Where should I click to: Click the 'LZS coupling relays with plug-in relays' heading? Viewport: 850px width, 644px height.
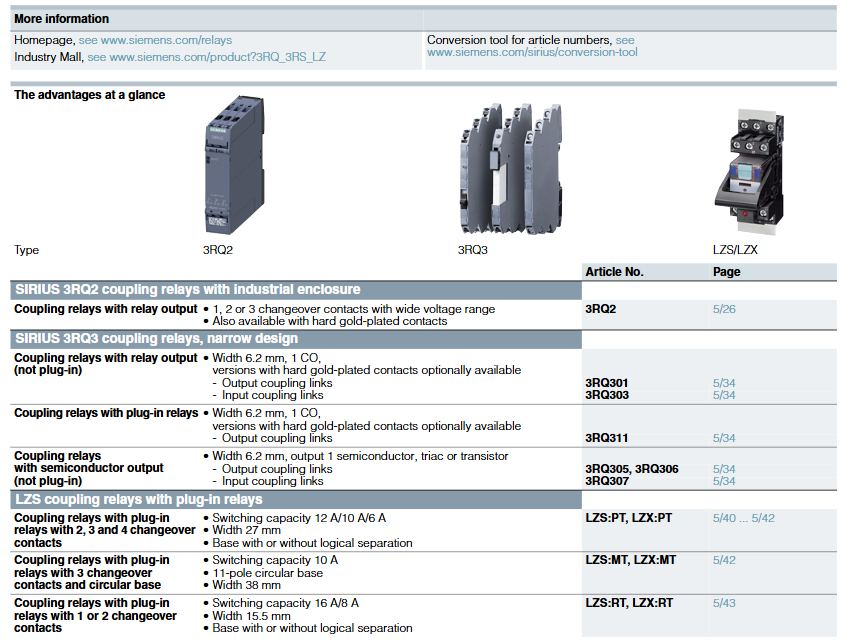point(138,499)
